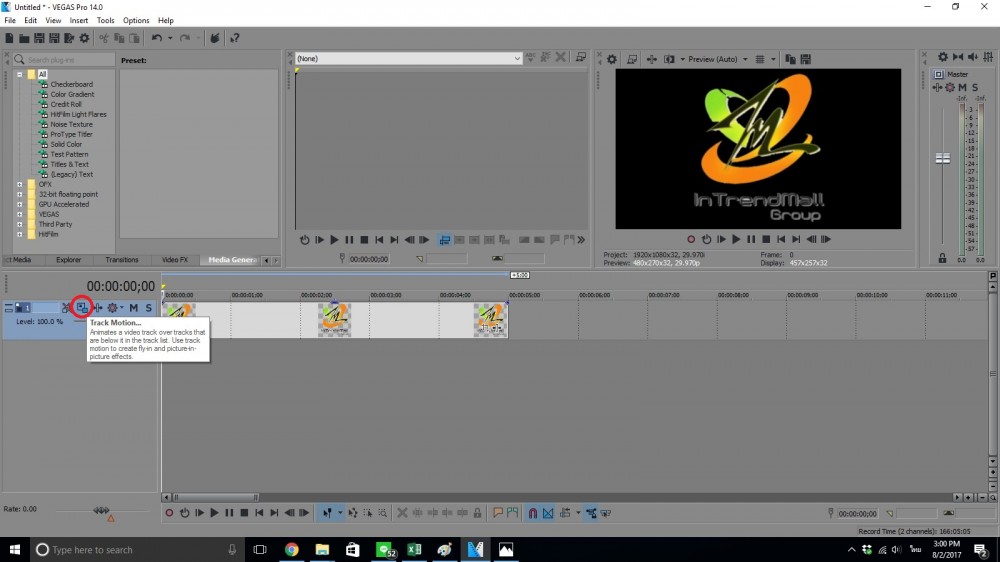1000x562 pixels.
Task: Lock Master fader channels padlock
Action: point(943,258)
